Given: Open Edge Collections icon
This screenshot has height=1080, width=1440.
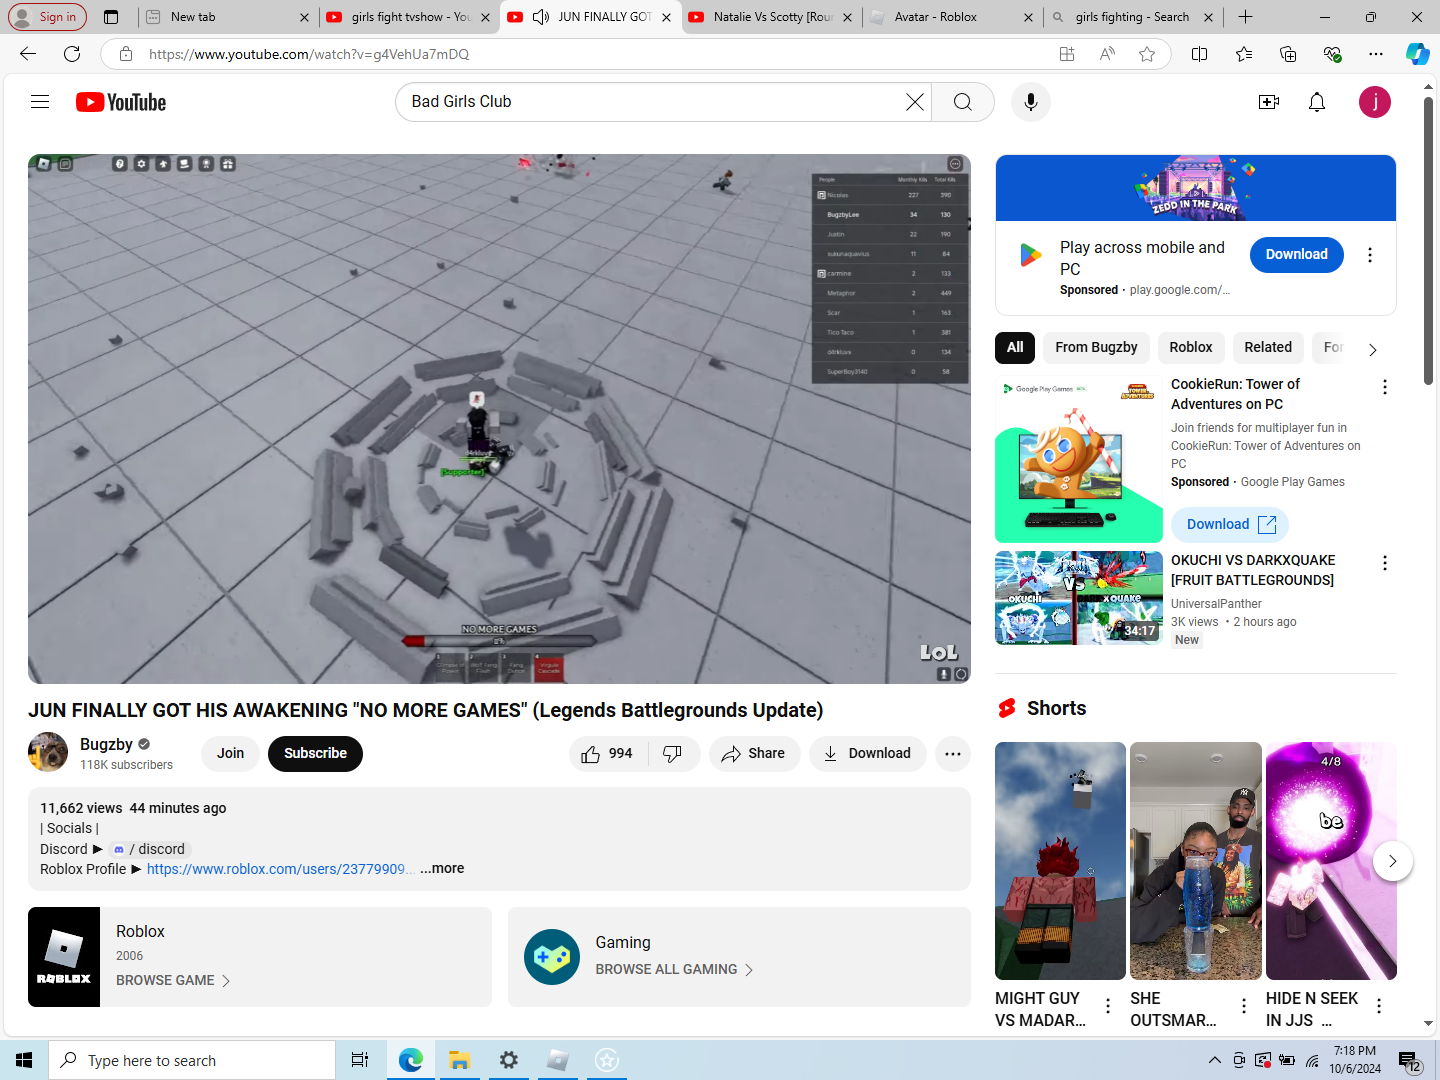Looking at the screenshot, I should [1288, 54].
